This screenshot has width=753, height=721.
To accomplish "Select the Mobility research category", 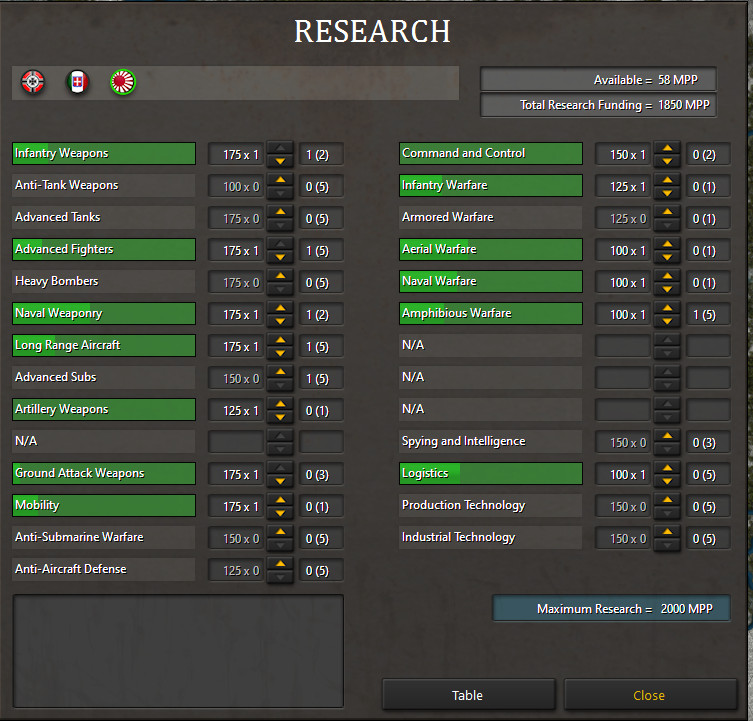I will (x=104, y=505).
